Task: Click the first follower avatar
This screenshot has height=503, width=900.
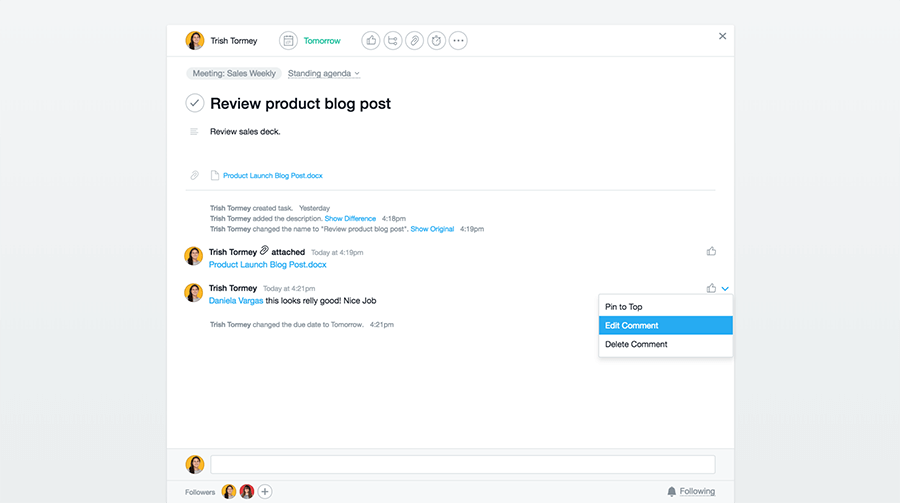Action: click(x=229, y=492)
